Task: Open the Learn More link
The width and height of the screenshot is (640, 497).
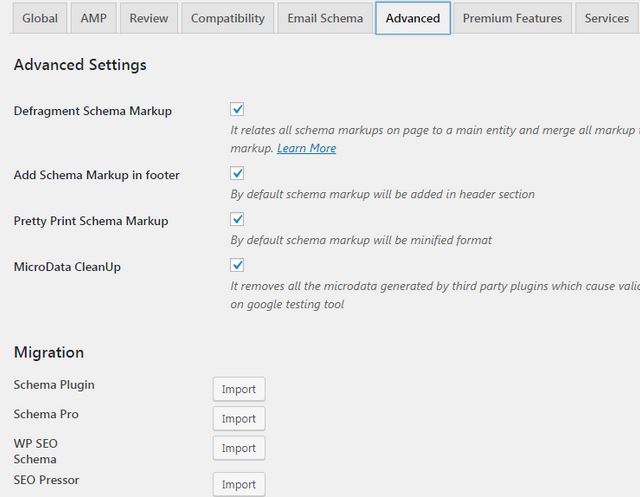Action: click(x=307, y=148)
